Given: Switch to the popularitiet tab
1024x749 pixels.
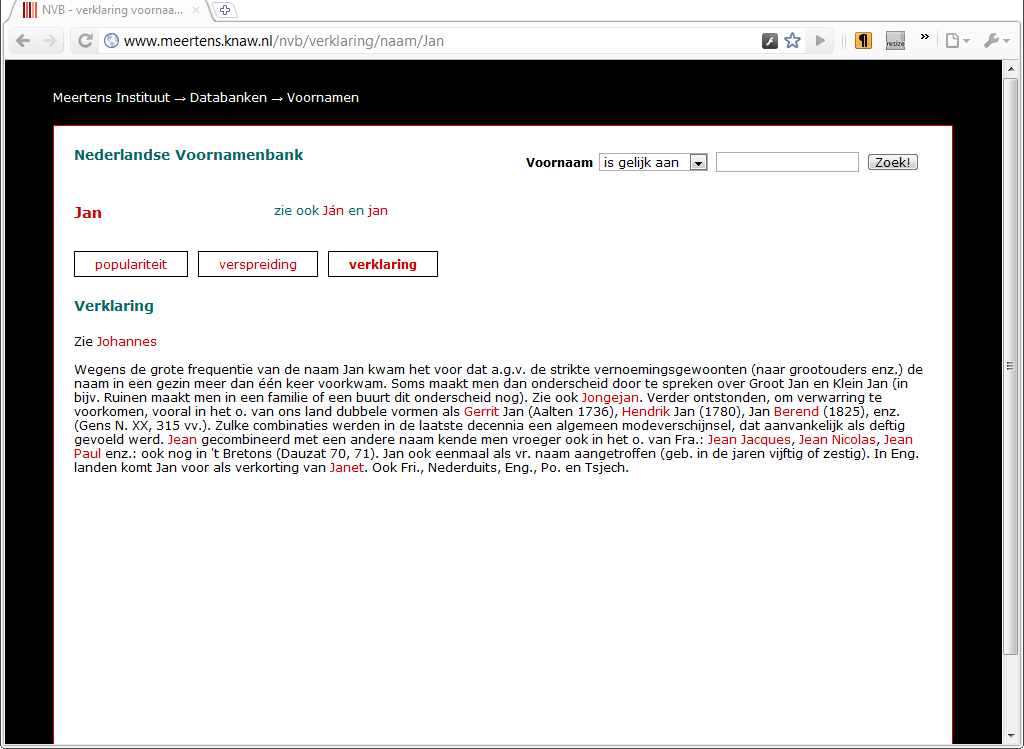Looking at the screenshot, I should [x=130, y=264].
